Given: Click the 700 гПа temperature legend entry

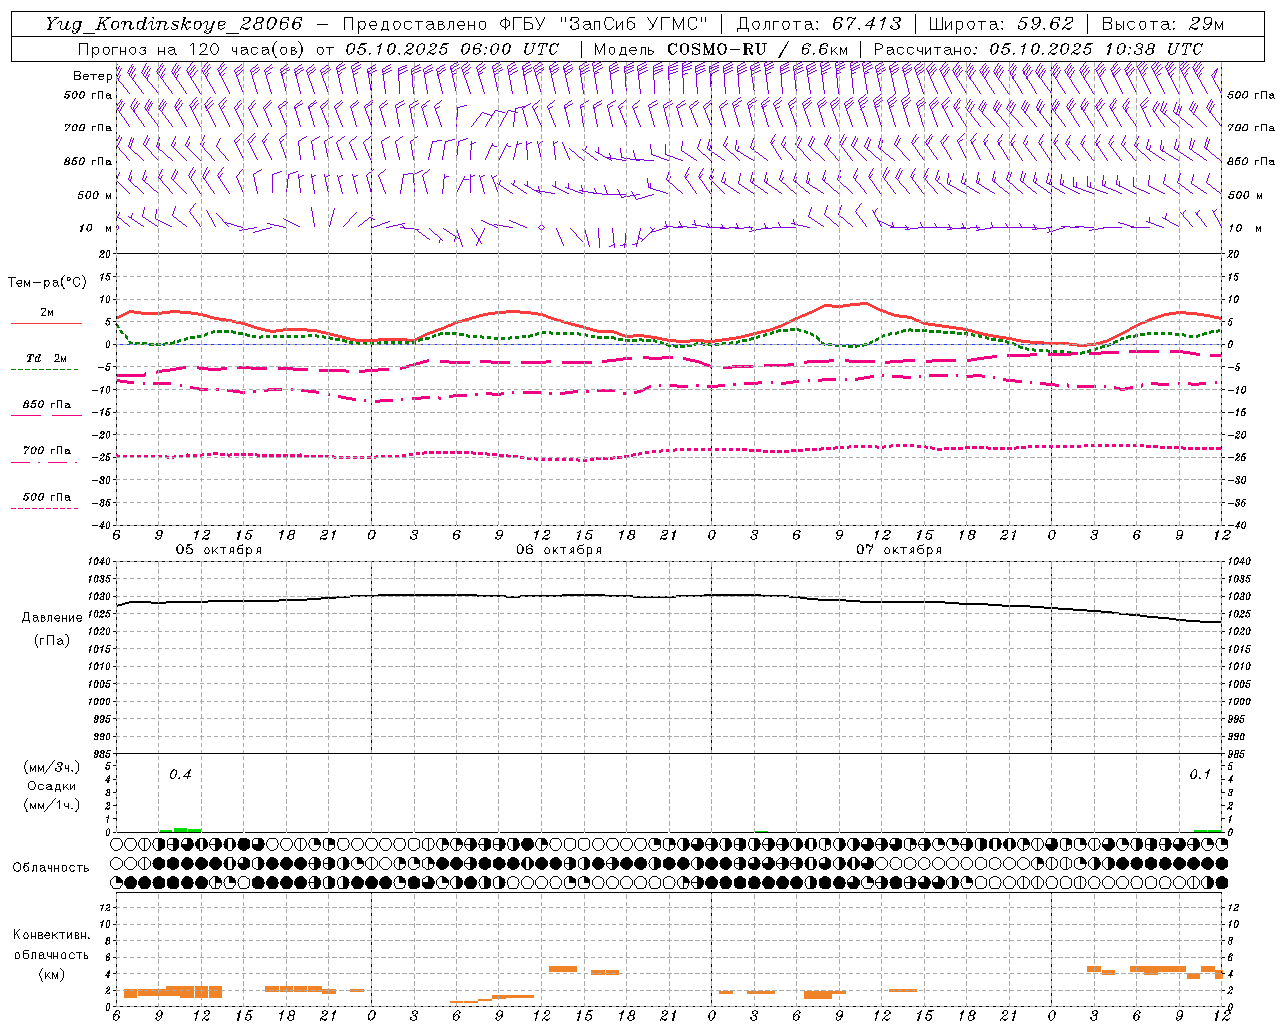Looking at the screenshot, I should (46, 453).
